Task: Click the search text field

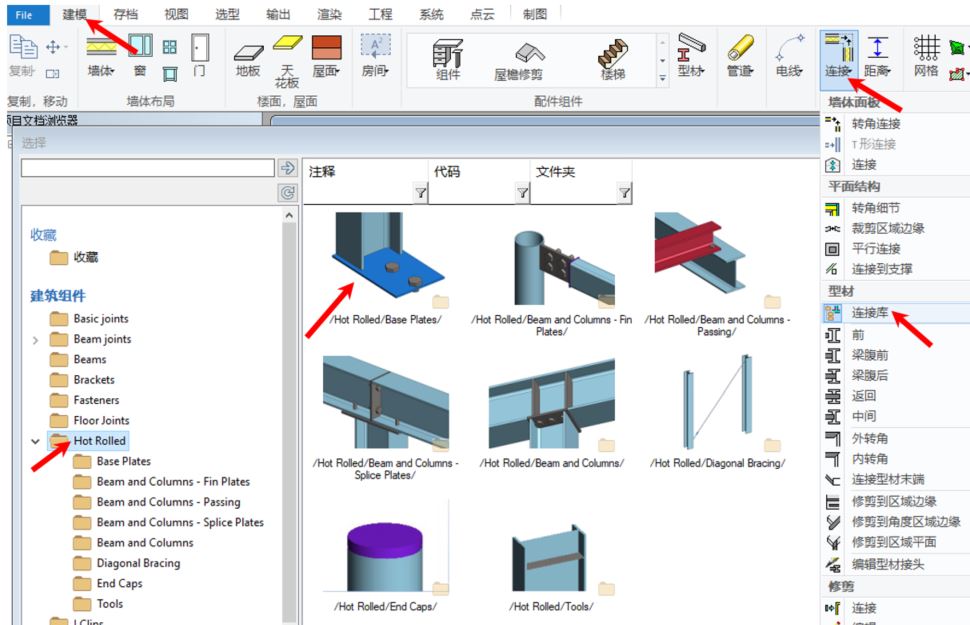Action: pos(148,168)
